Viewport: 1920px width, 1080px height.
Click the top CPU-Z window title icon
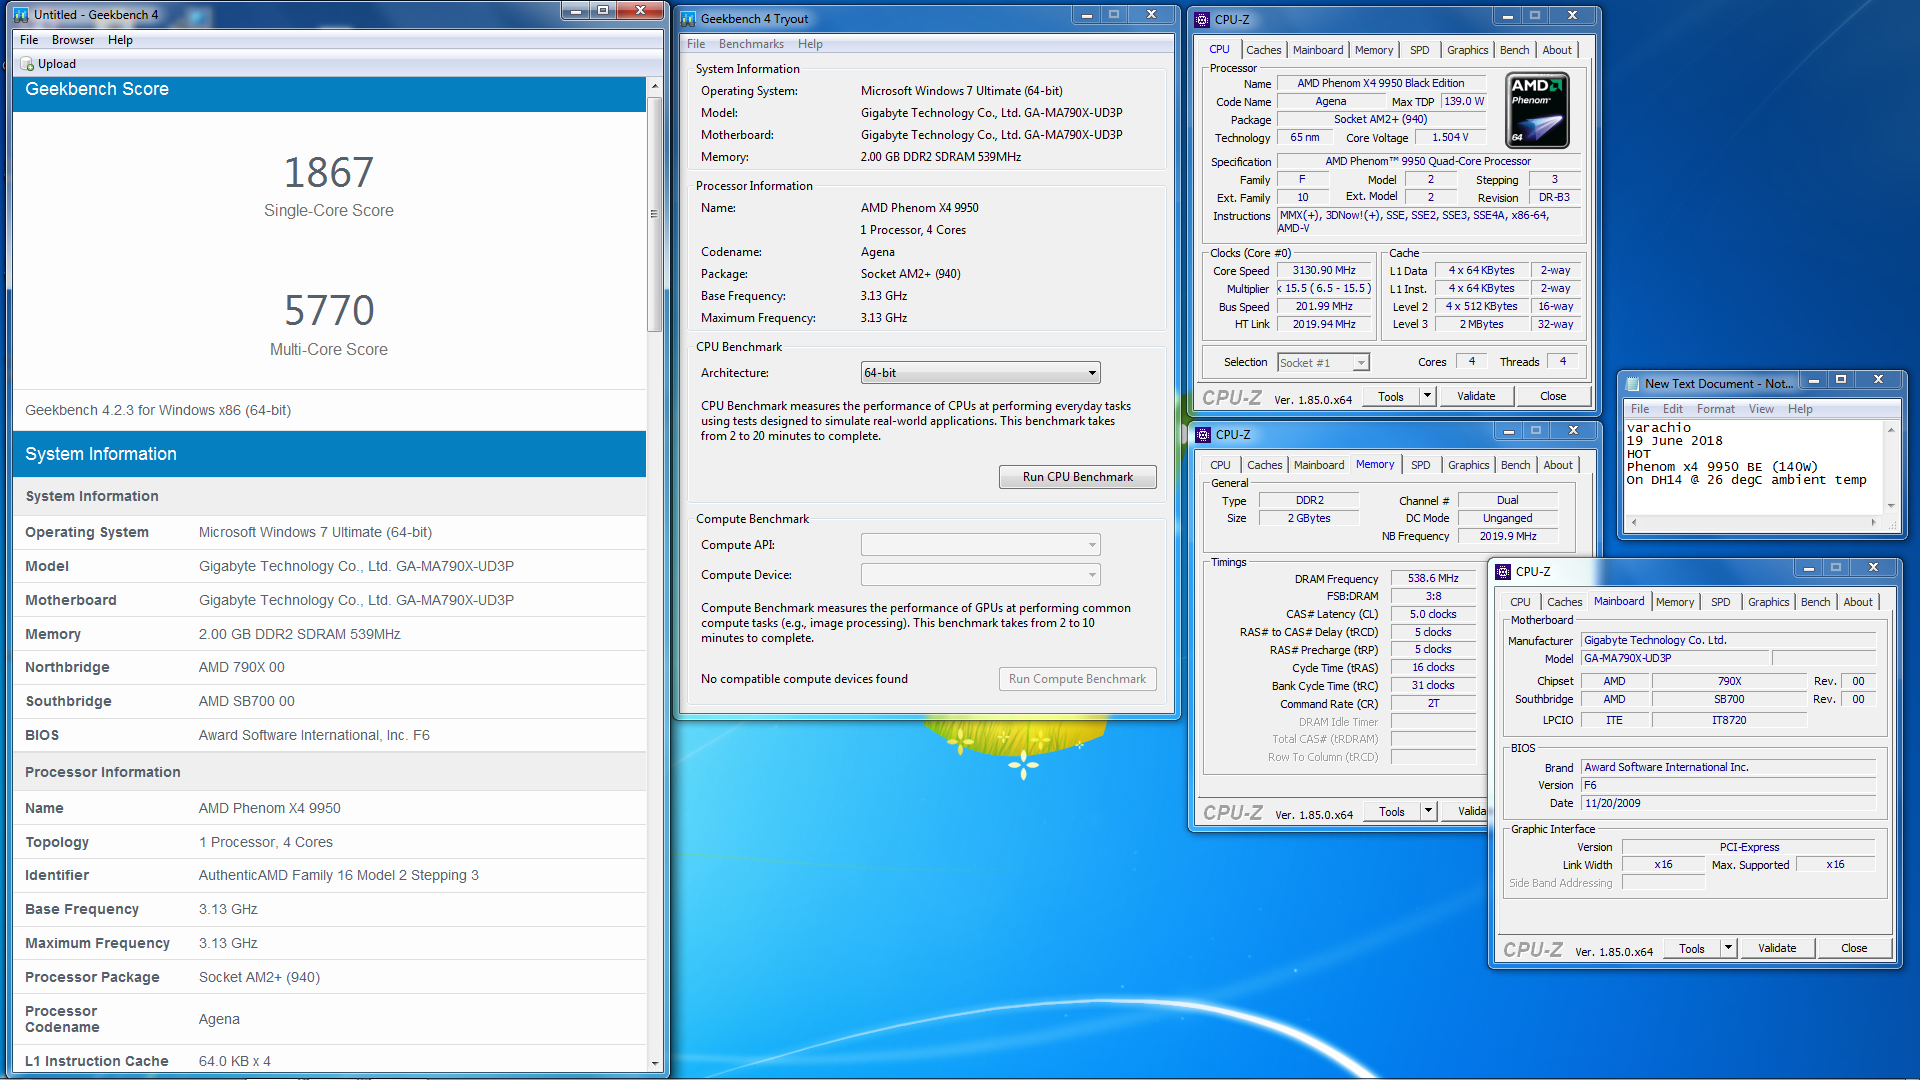(x=1203, y=20)
